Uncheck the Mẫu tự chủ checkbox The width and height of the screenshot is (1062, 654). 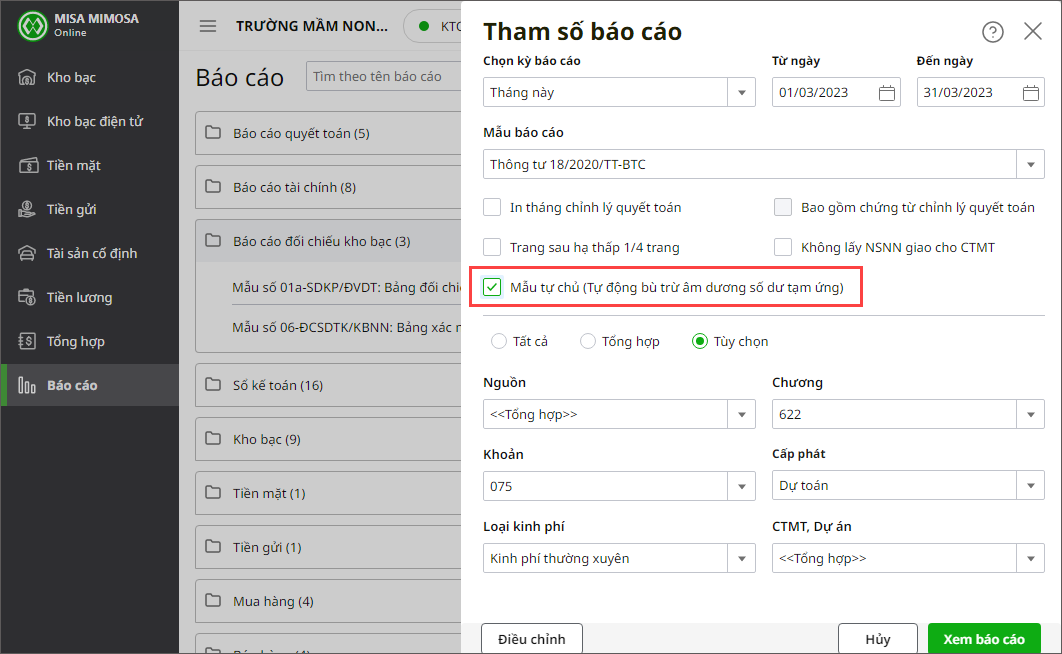492,288
